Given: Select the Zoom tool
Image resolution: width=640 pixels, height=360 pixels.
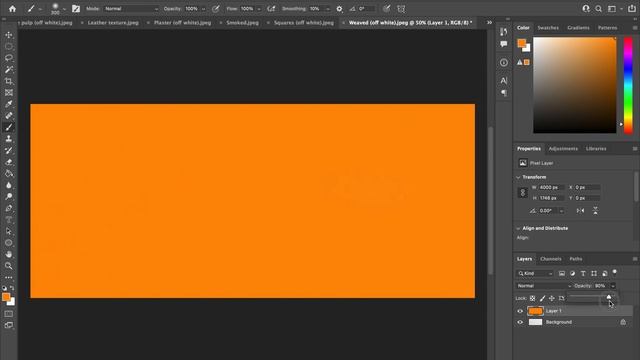Looking at the screenshot, I should [x=9, y=266].
